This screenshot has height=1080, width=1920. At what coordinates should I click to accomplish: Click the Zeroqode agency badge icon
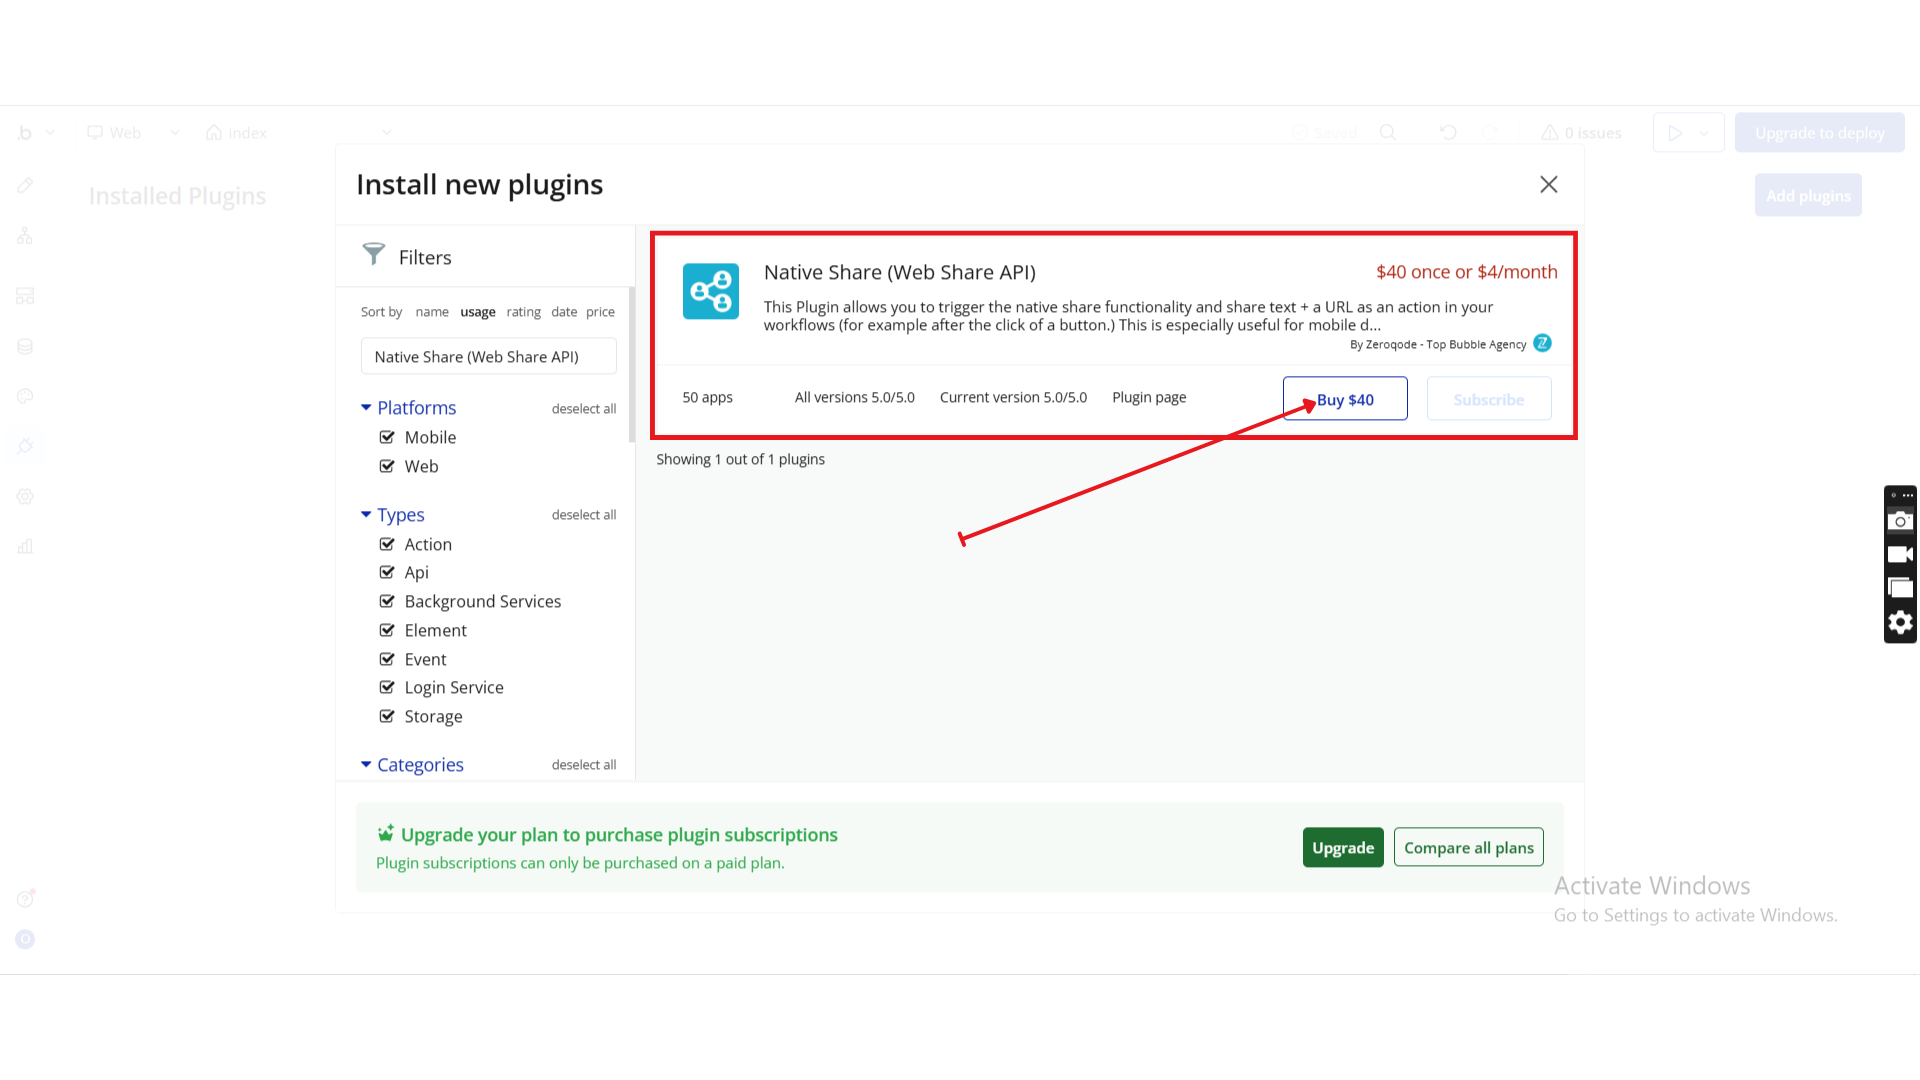1542,343
